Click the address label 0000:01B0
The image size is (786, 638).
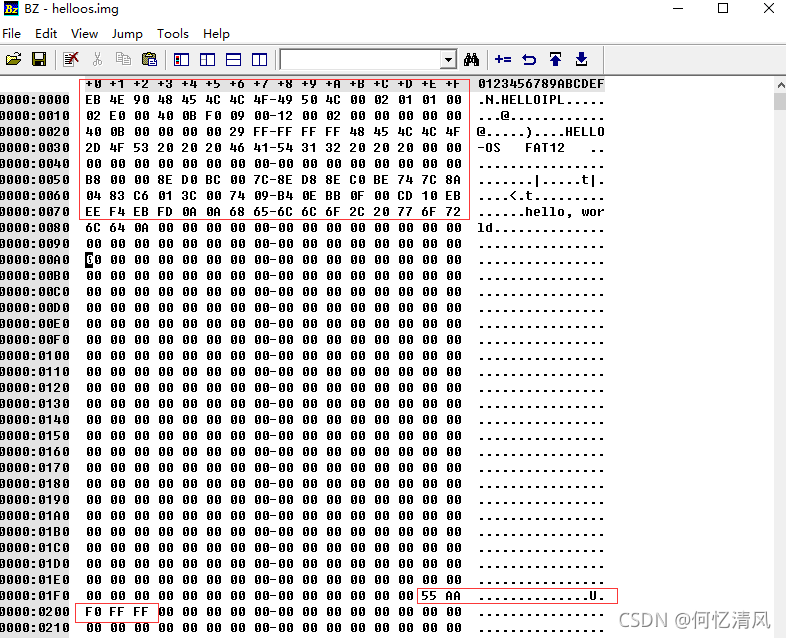pyautogui.click(x=35, y=532)
